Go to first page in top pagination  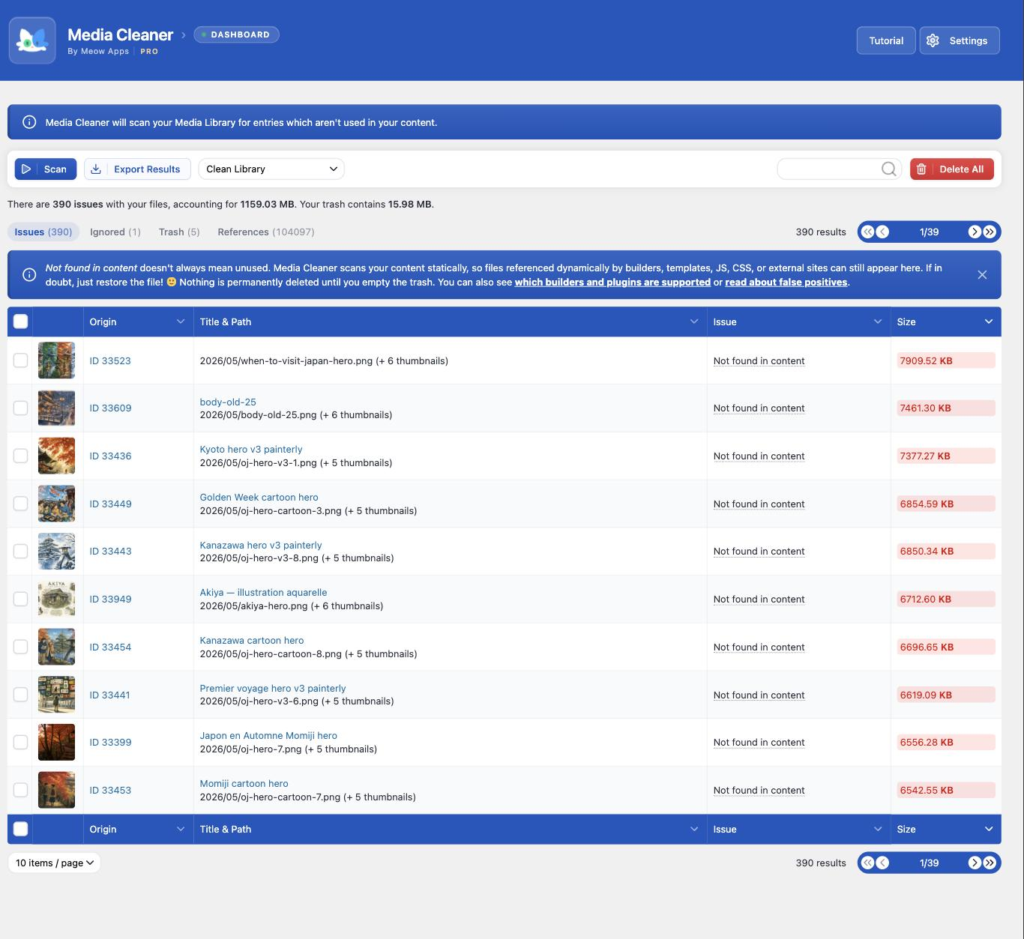pos(867,232)
